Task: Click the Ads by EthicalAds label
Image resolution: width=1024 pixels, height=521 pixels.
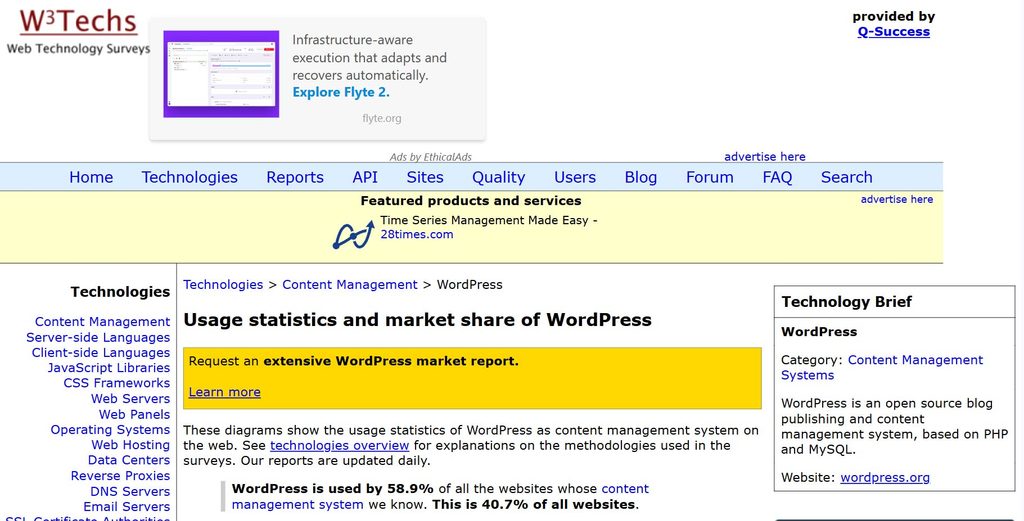Action: click(430, 157)
